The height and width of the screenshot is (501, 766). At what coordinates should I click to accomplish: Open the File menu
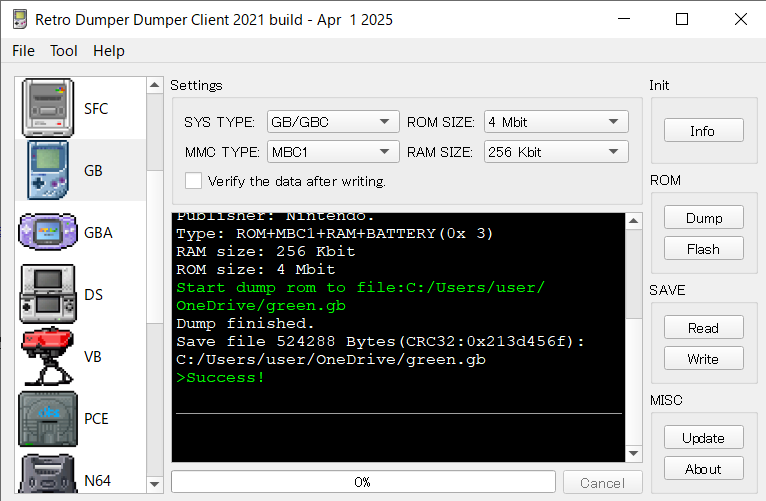point(23,51)
